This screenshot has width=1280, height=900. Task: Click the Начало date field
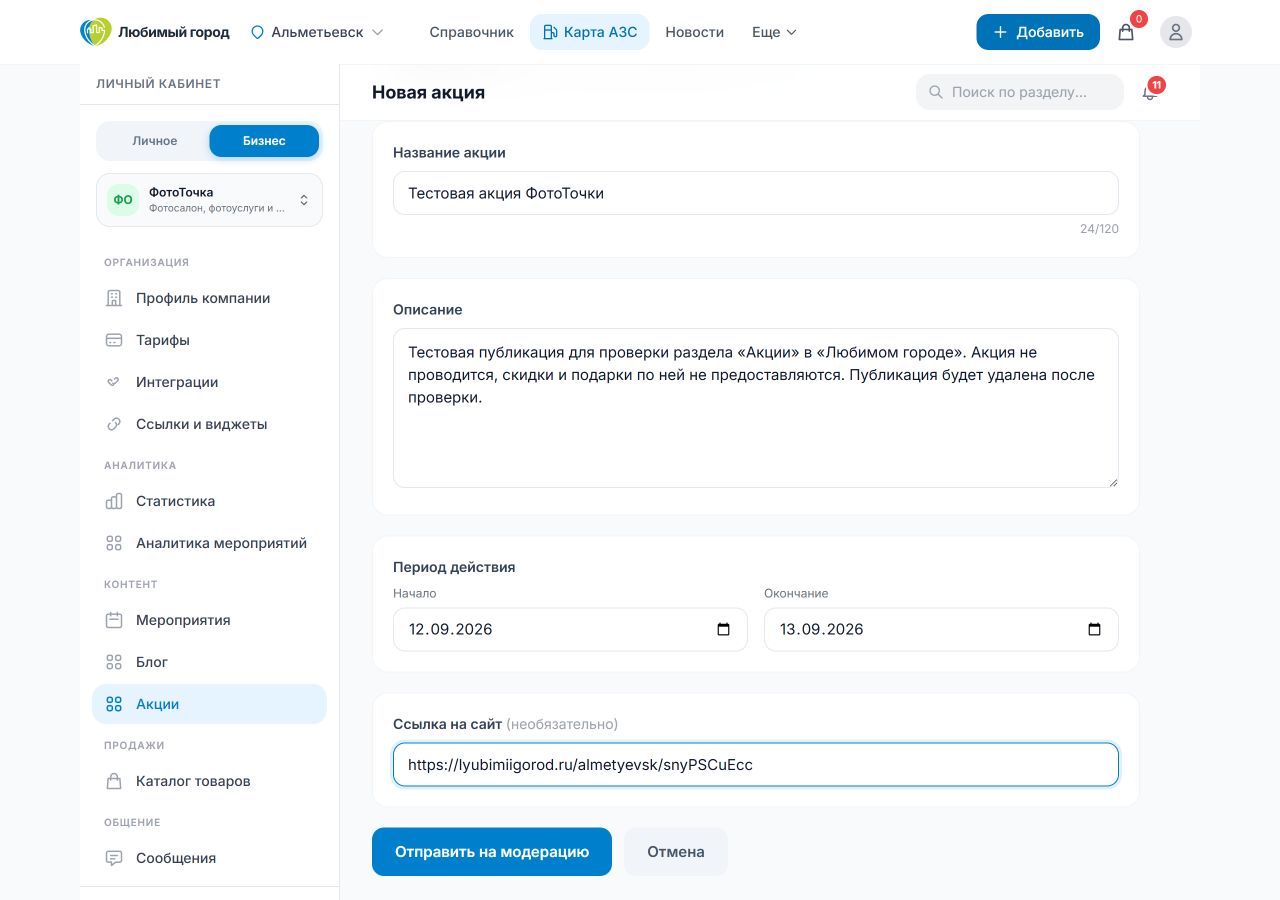pos(570,630)
